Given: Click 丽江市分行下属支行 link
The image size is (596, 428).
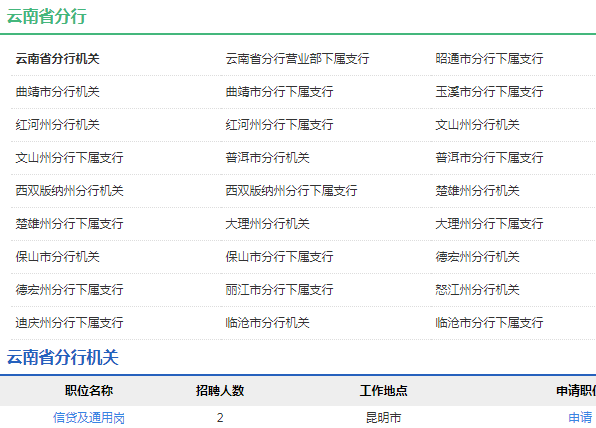Looking at the screenshot, I should point(279,290).
